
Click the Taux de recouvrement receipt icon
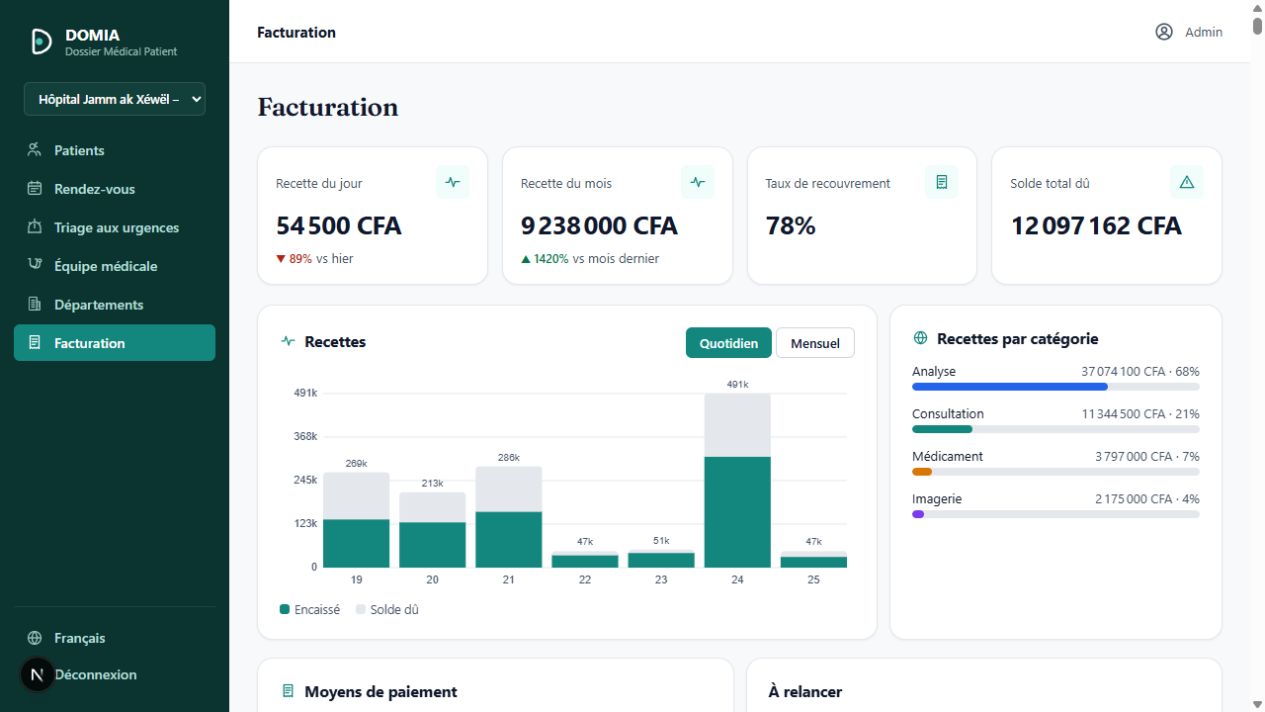pos(942,182)
